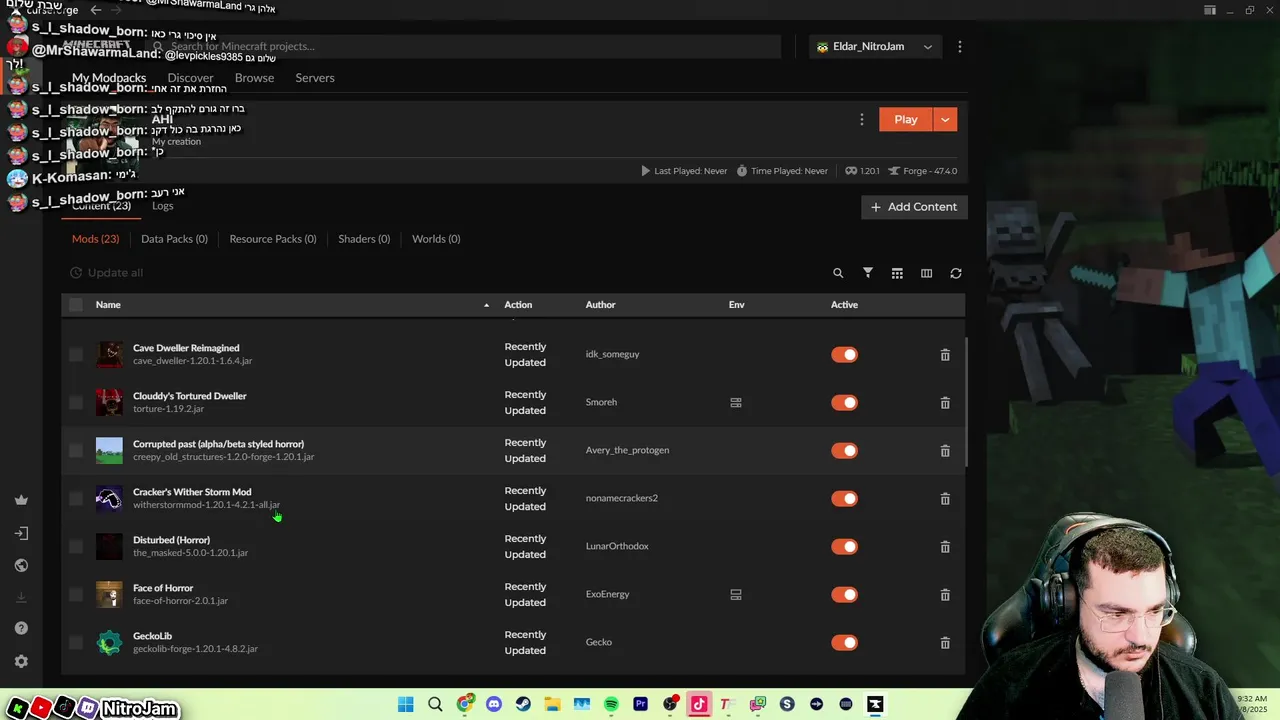Open the globe icon in left sidebar
Image resolution: width=1280 pixels, height=720 pixels.
point(21,565)
